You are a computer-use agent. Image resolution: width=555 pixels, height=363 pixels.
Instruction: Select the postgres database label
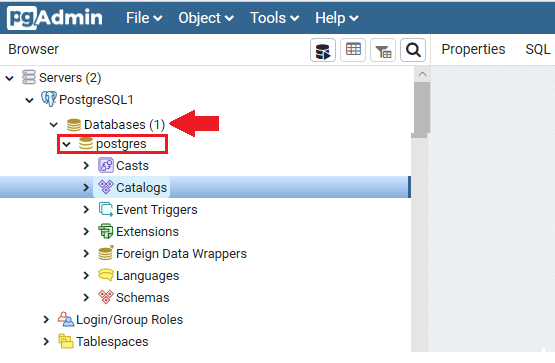tap(121, 144)
